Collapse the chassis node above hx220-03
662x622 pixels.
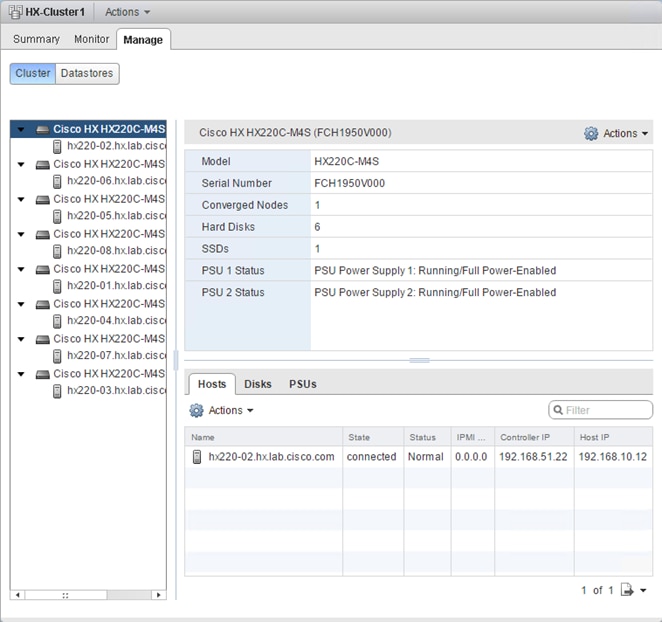pyautogui.click(x=21, y=374)
